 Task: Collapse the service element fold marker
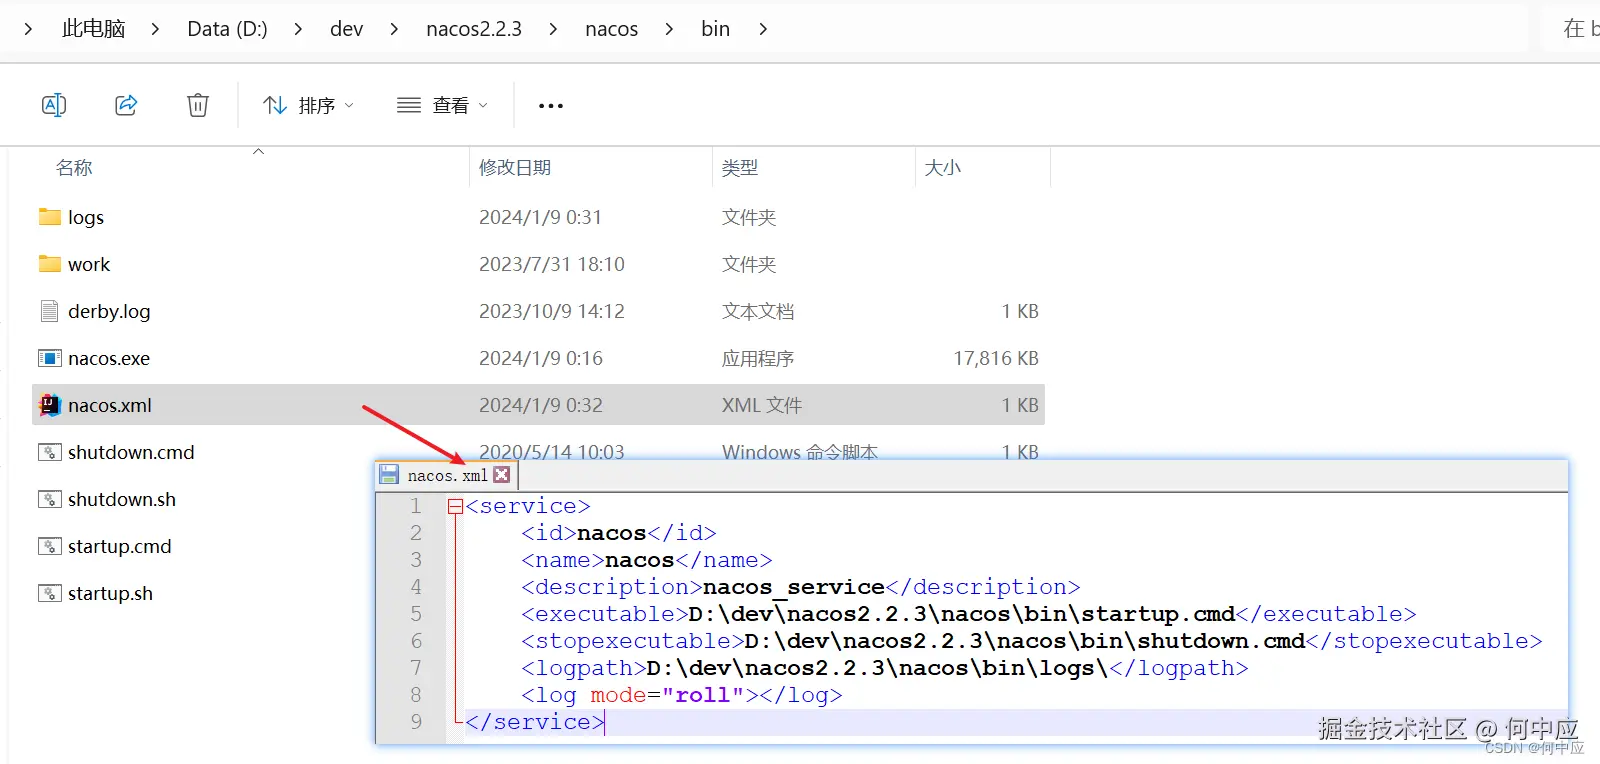455,506
